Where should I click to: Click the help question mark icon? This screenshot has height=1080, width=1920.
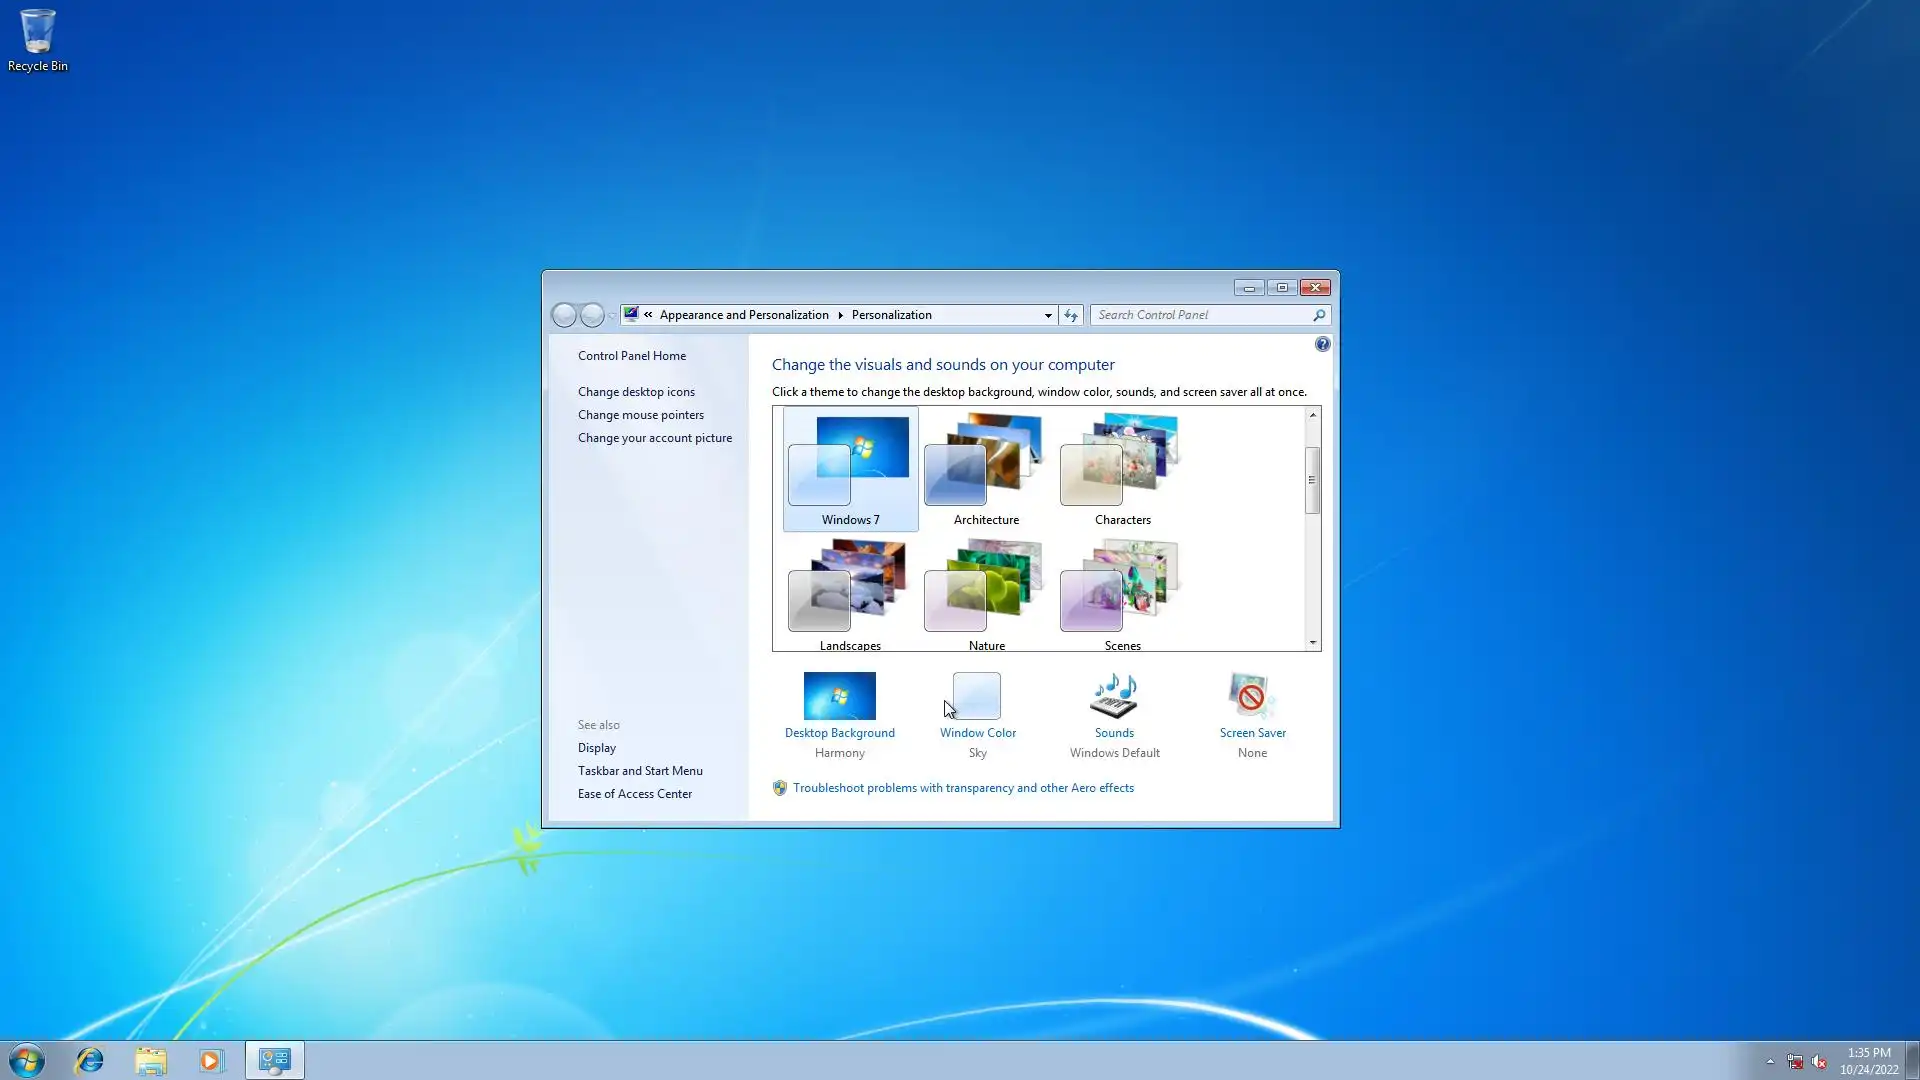coord(1322,344)
